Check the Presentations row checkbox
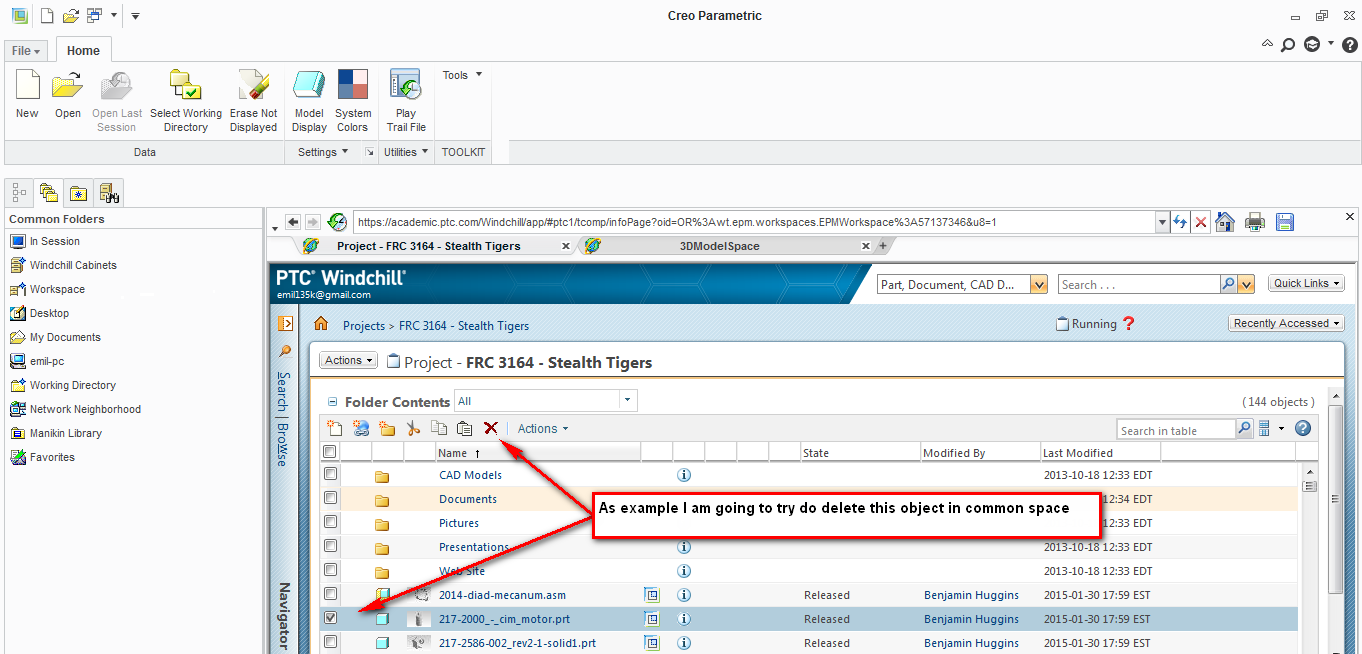1362x654 pixels. 330,546
